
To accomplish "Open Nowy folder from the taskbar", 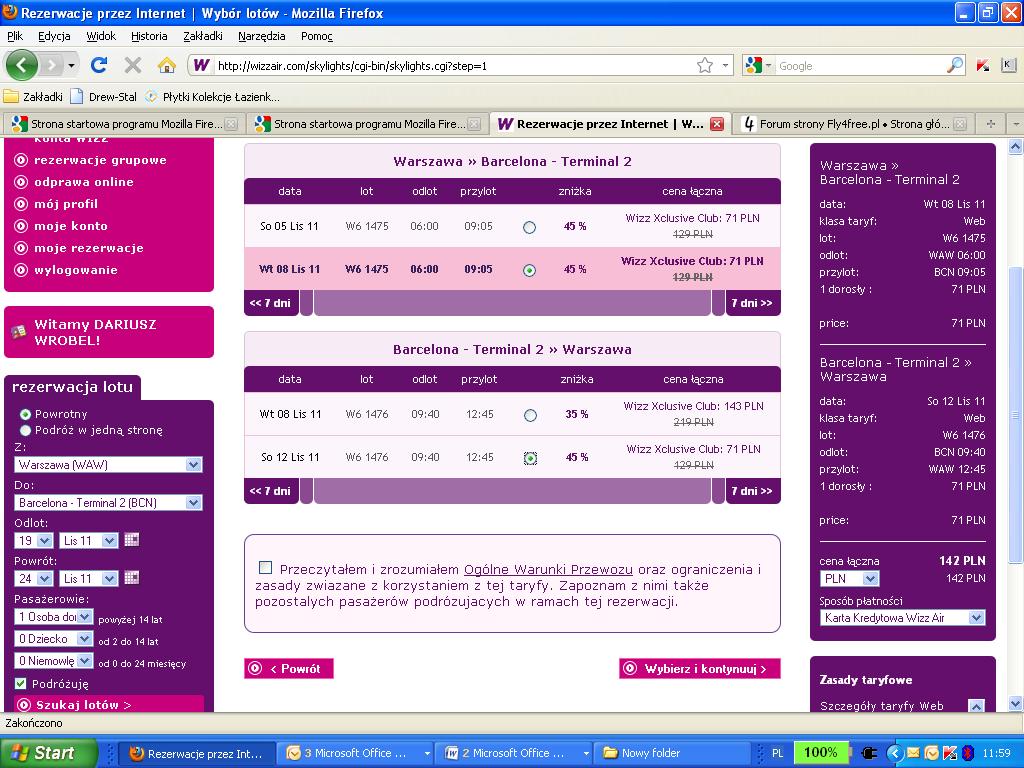I will (675, 753).
